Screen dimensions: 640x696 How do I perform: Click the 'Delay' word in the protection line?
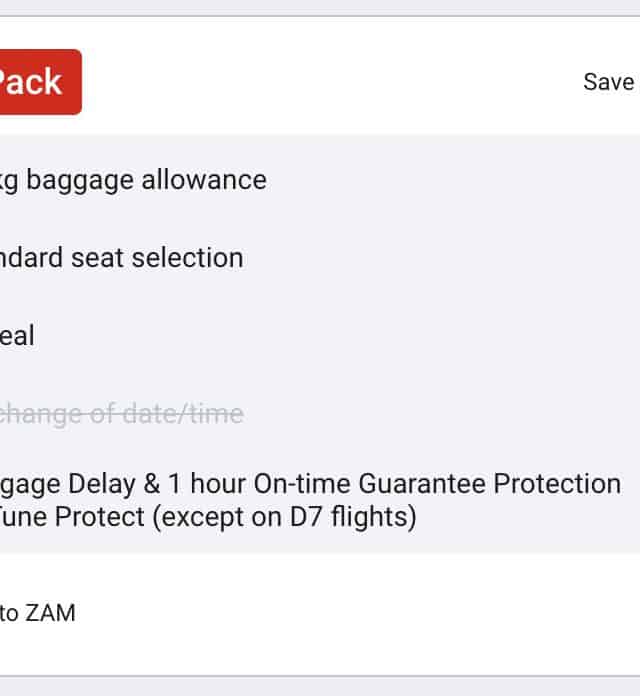point(111,484)
